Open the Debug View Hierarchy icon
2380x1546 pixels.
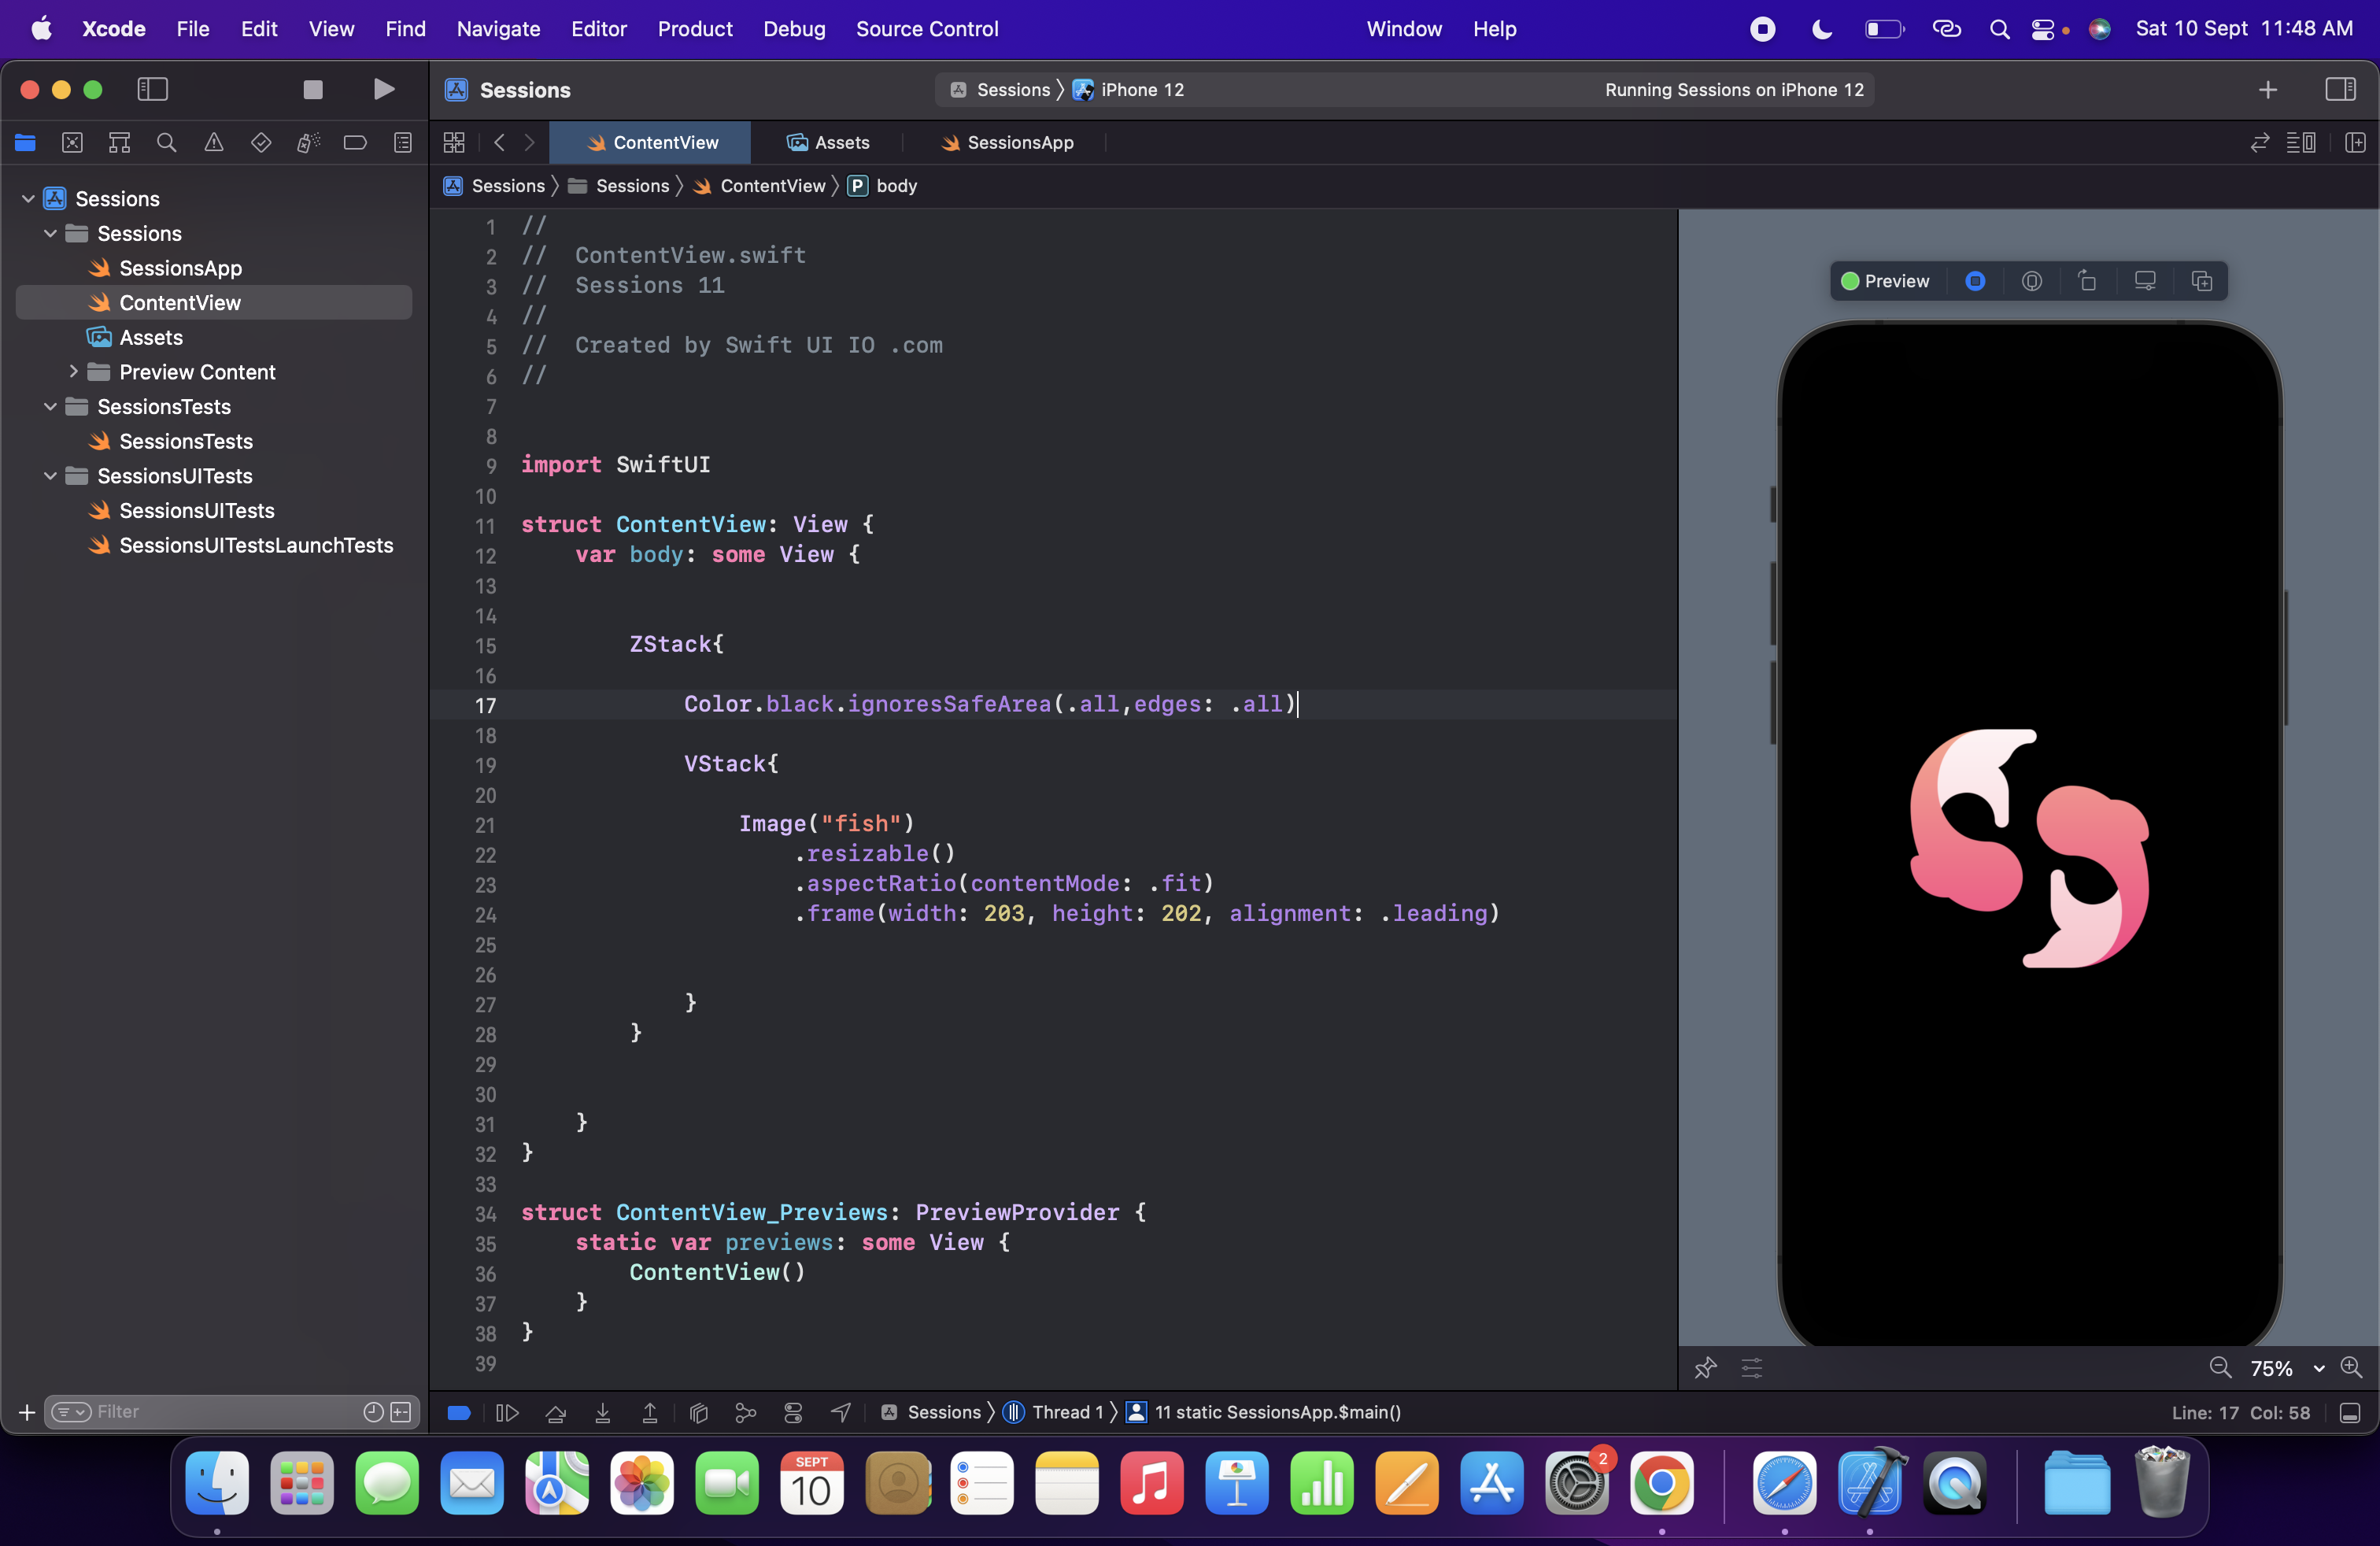(699, 1412)
